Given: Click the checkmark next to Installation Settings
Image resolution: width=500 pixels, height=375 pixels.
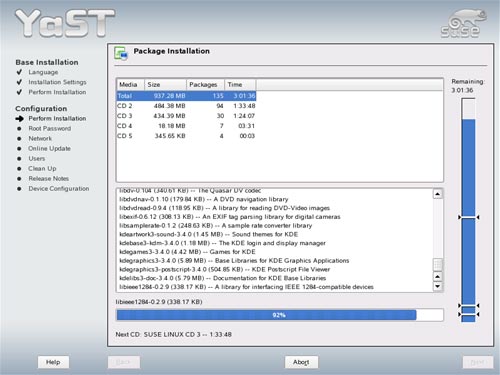Looking at the screenshot, I should click(x=19, y=82).
